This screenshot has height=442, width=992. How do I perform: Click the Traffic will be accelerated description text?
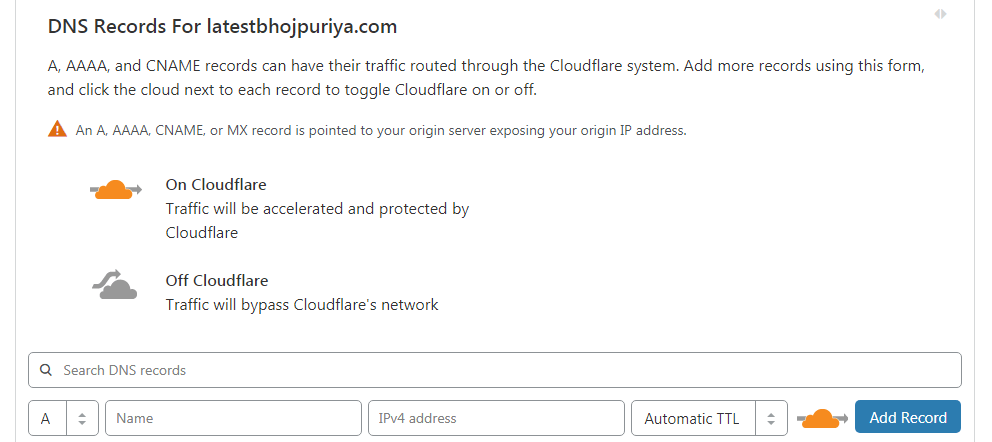(x=317, y=221)
